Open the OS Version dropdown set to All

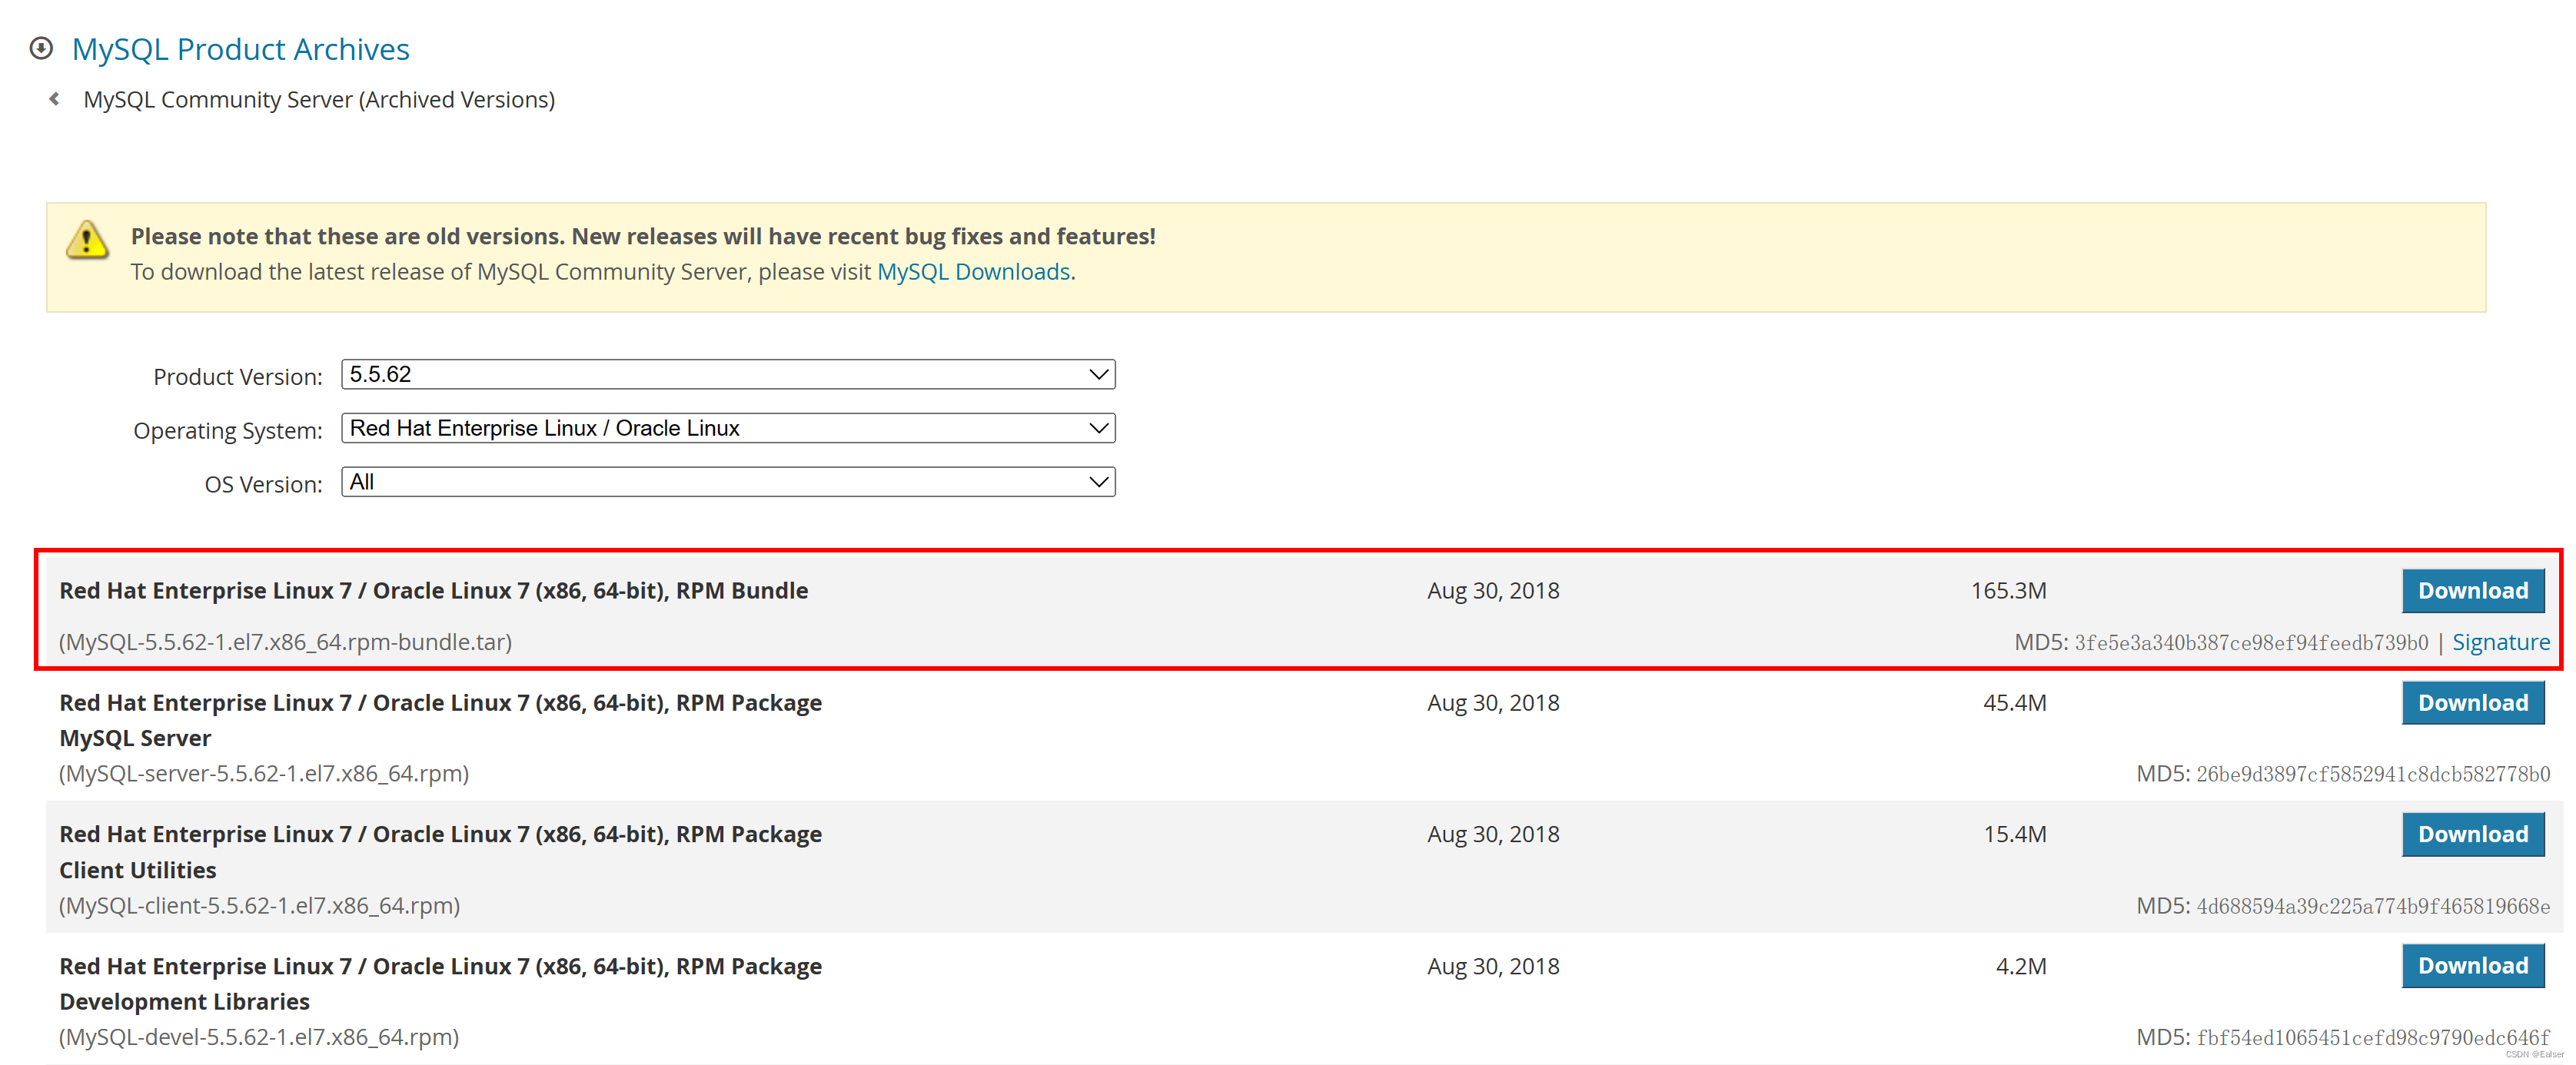[x=728, y=482]
